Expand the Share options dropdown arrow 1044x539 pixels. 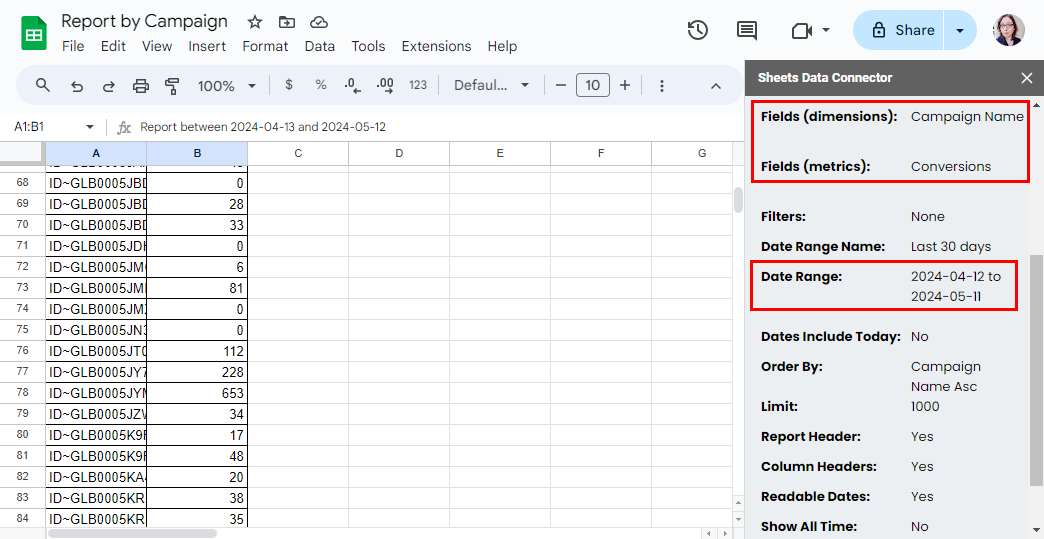click(960, 30)
